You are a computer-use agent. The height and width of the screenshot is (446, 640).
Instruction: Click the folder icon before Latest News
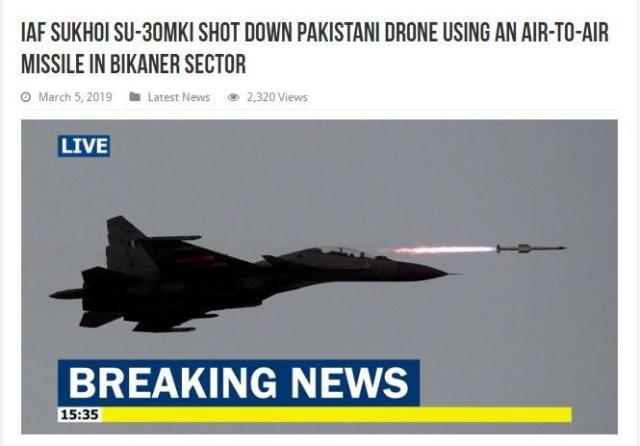[x=135, y=97]
